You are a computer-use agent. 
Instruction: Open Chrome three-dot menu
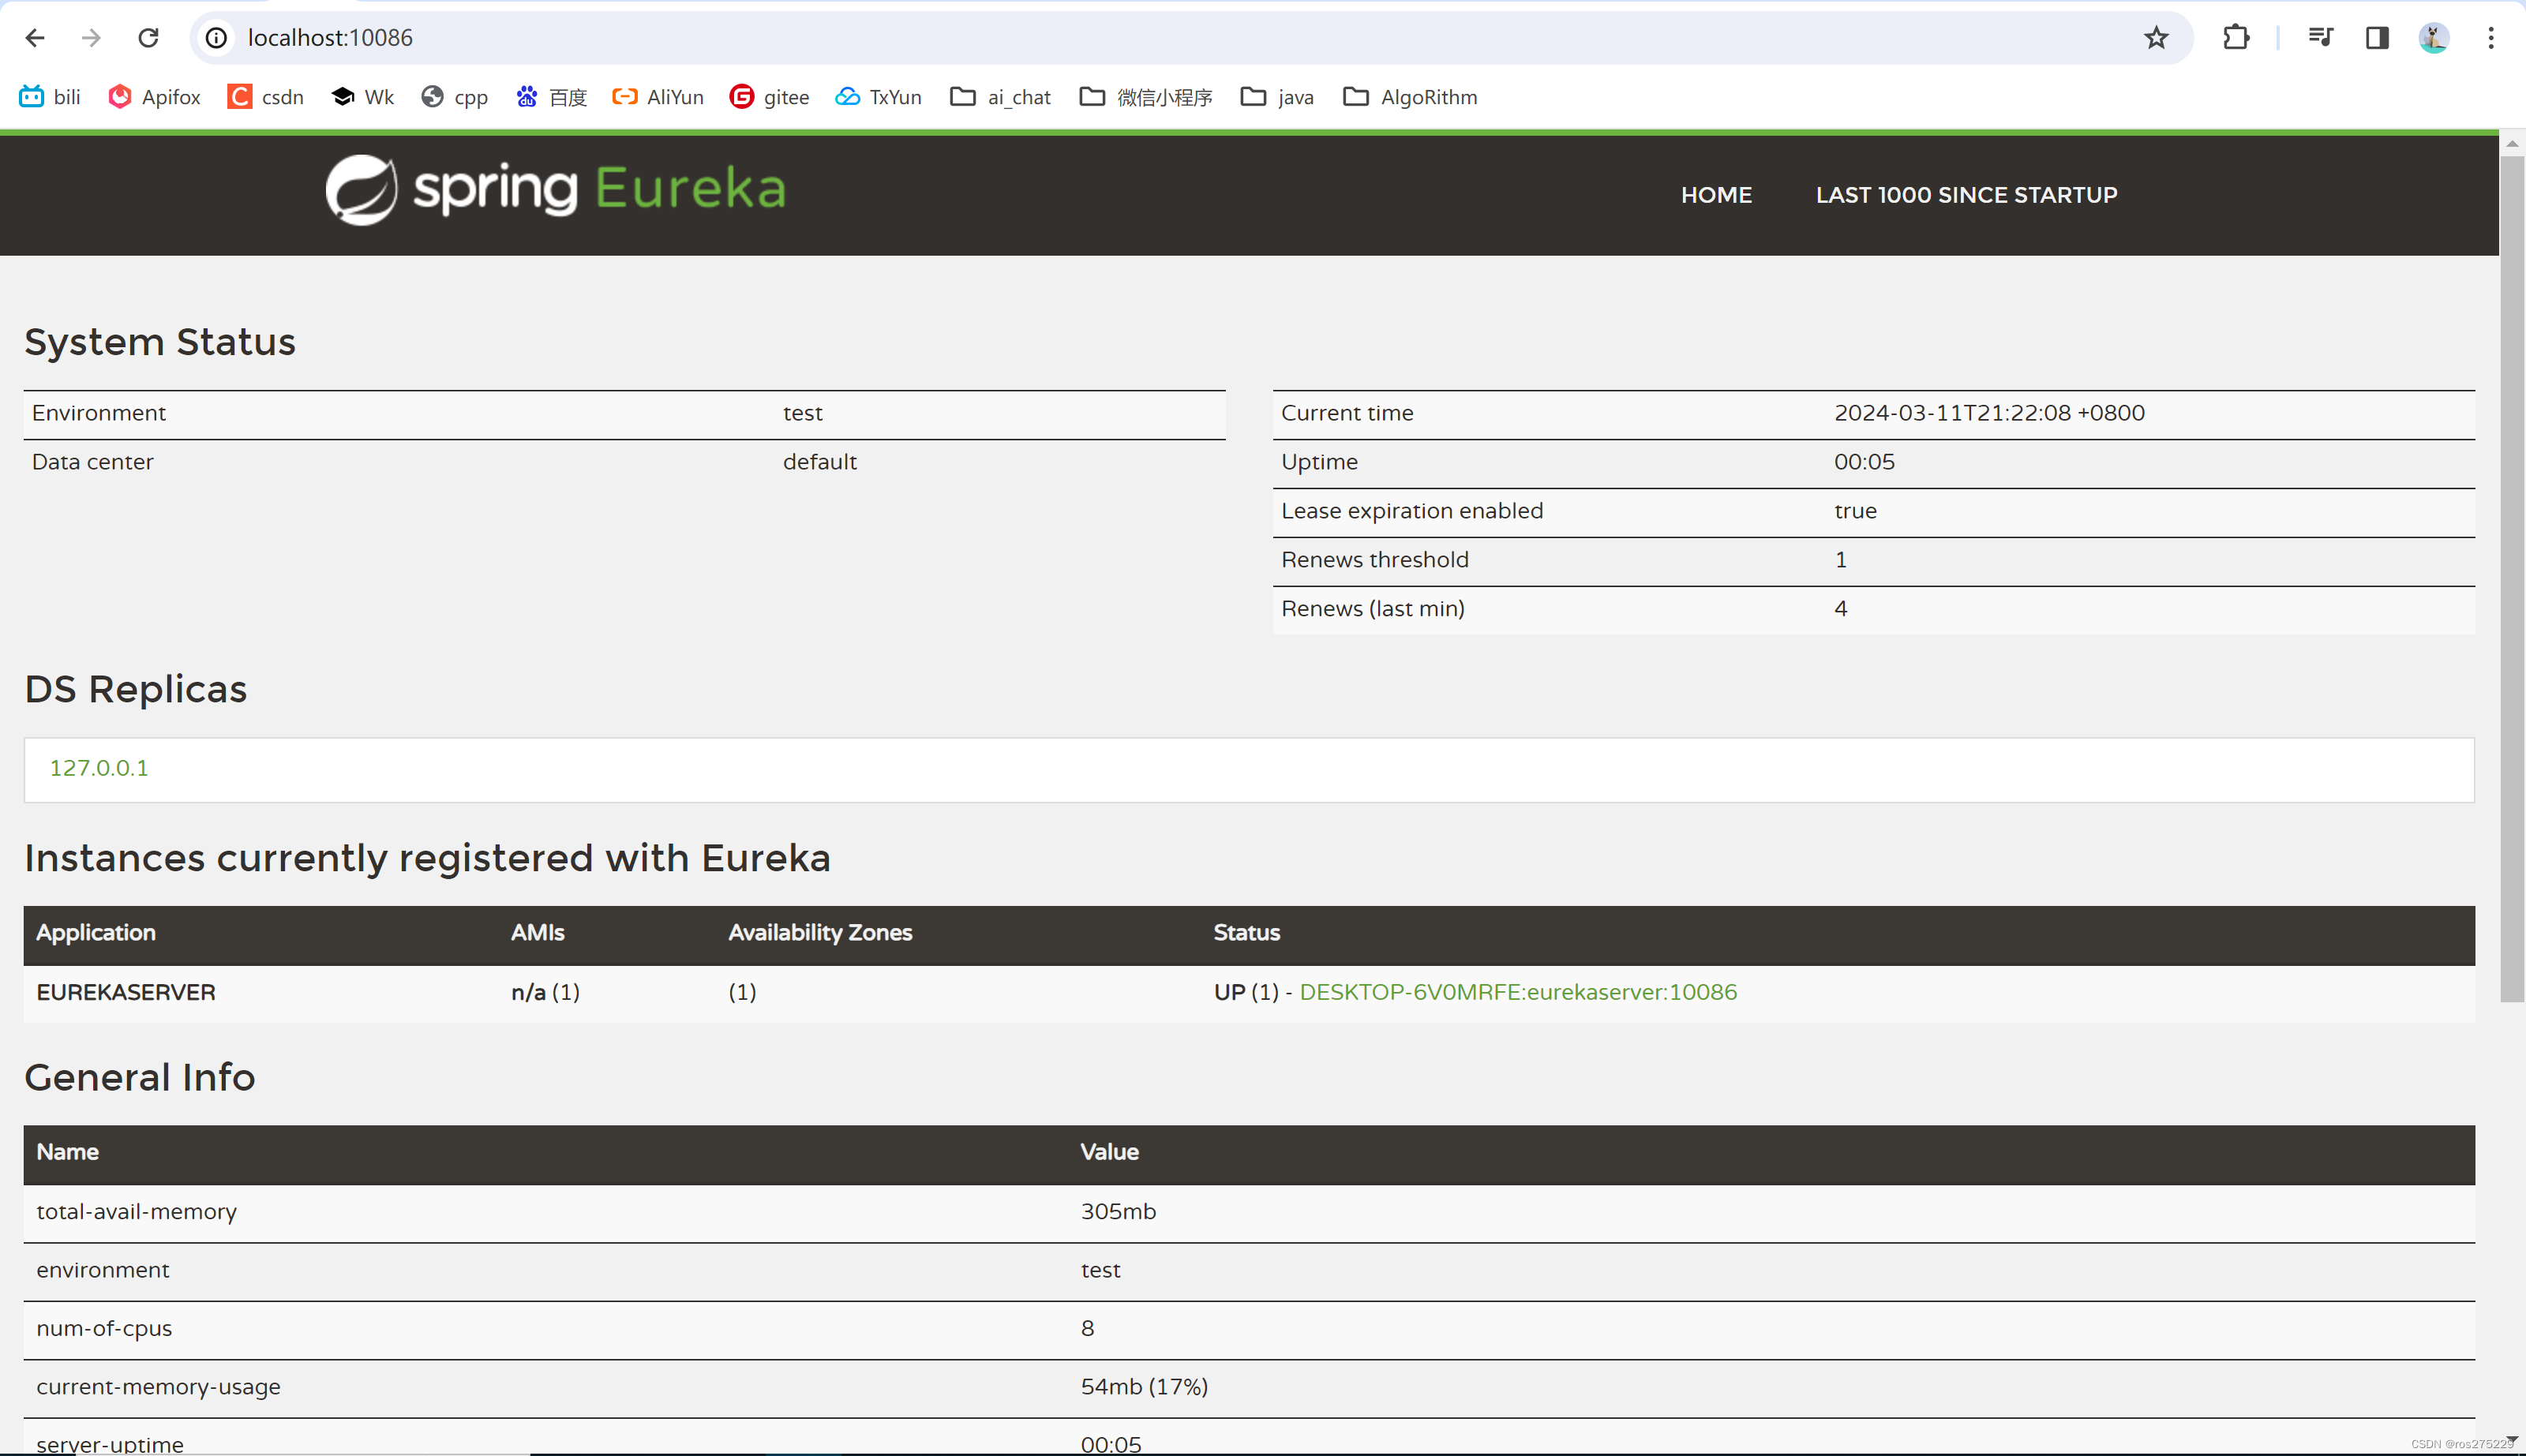pyautogui.click(x=2491, y=38)
